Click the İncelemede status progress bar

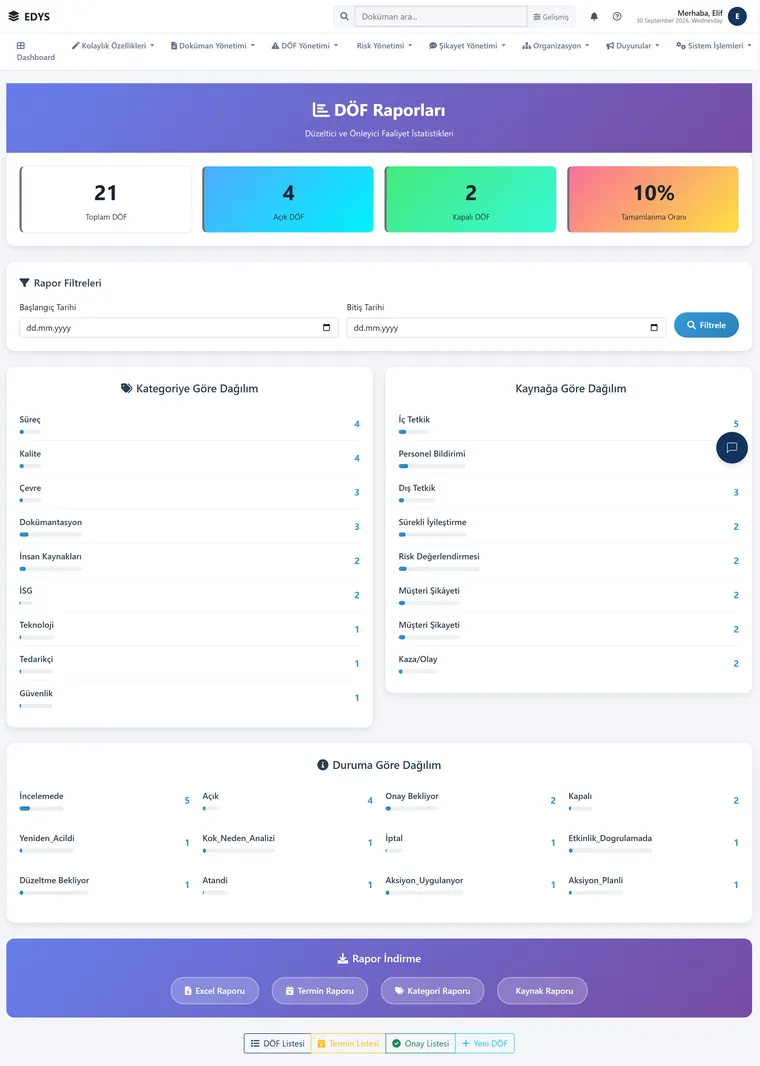41,808
